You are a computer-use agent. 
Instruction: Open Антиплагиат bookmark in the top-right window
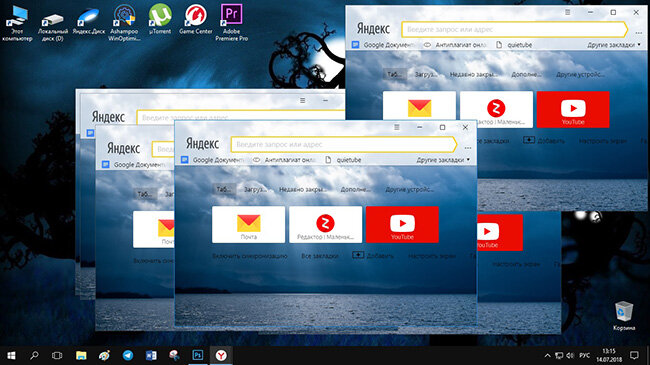click(x=456, y=45)
